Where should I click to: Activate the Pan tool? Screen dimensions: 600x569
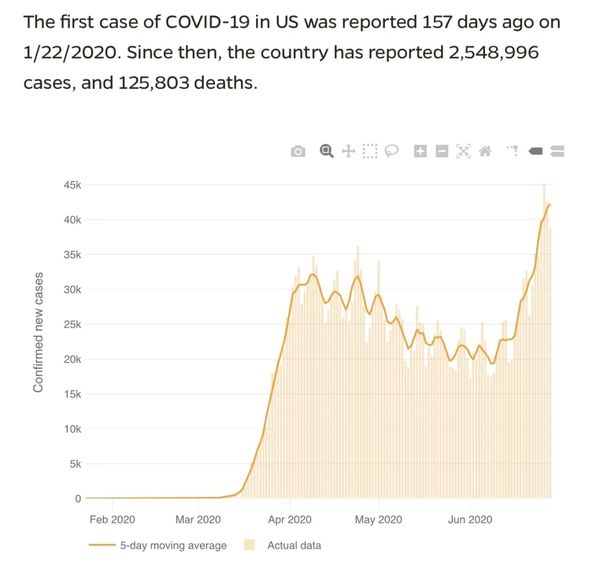(x=348, y=151)
